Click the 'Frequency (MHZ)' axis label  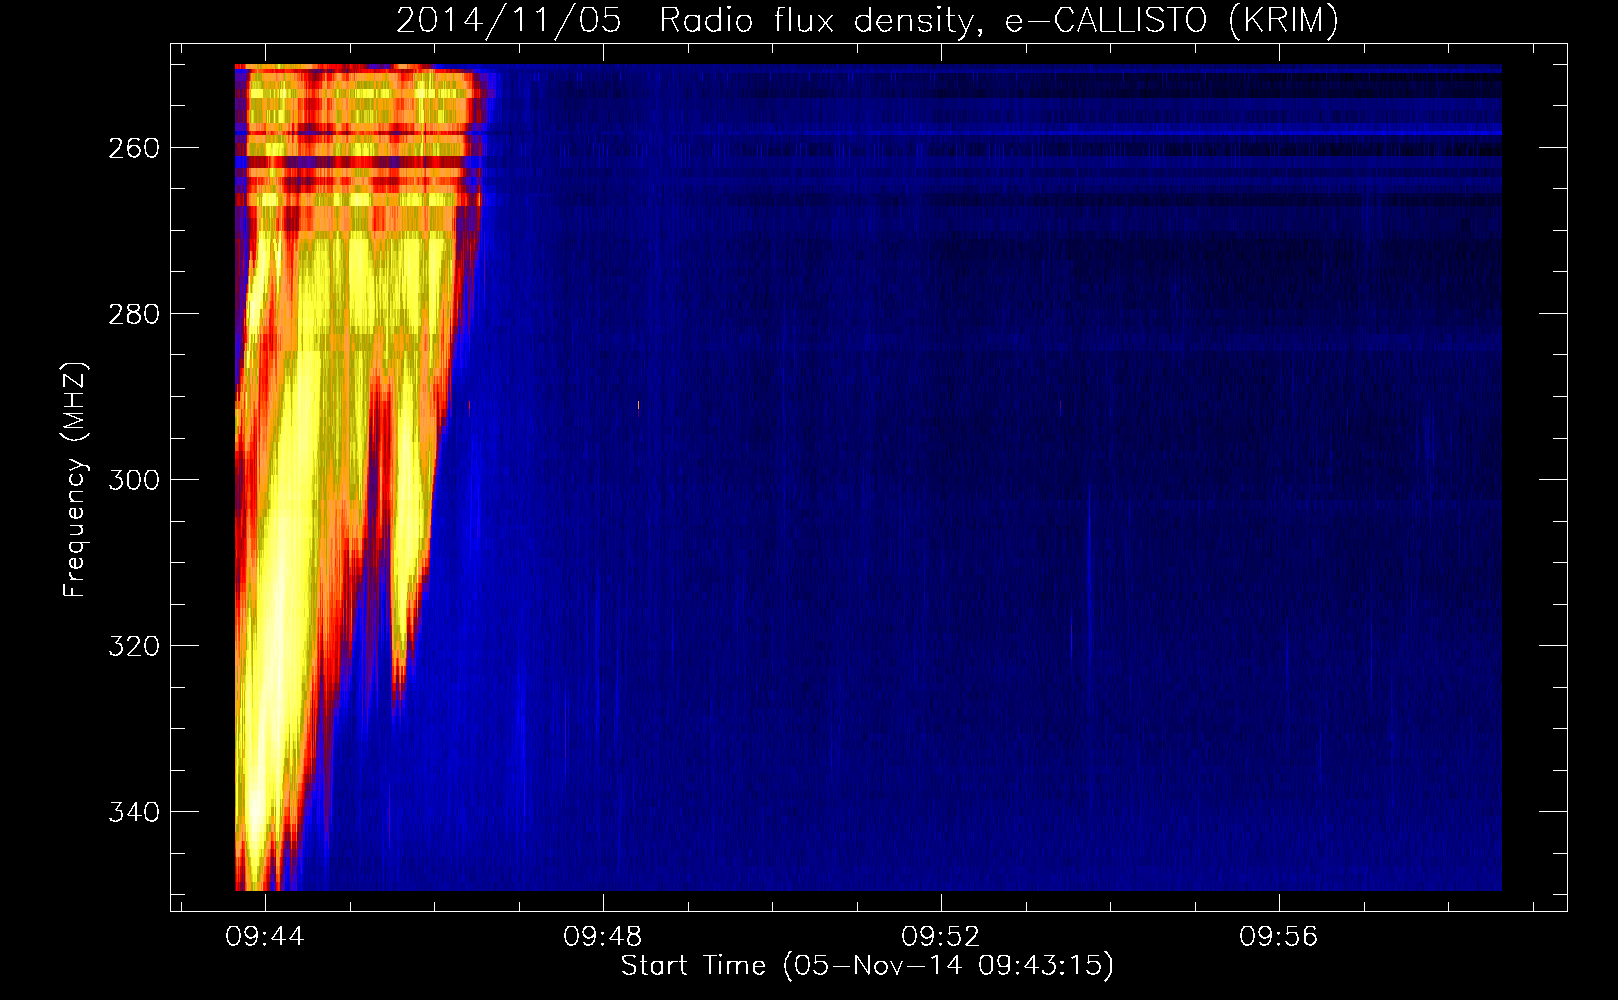[75, 479]
